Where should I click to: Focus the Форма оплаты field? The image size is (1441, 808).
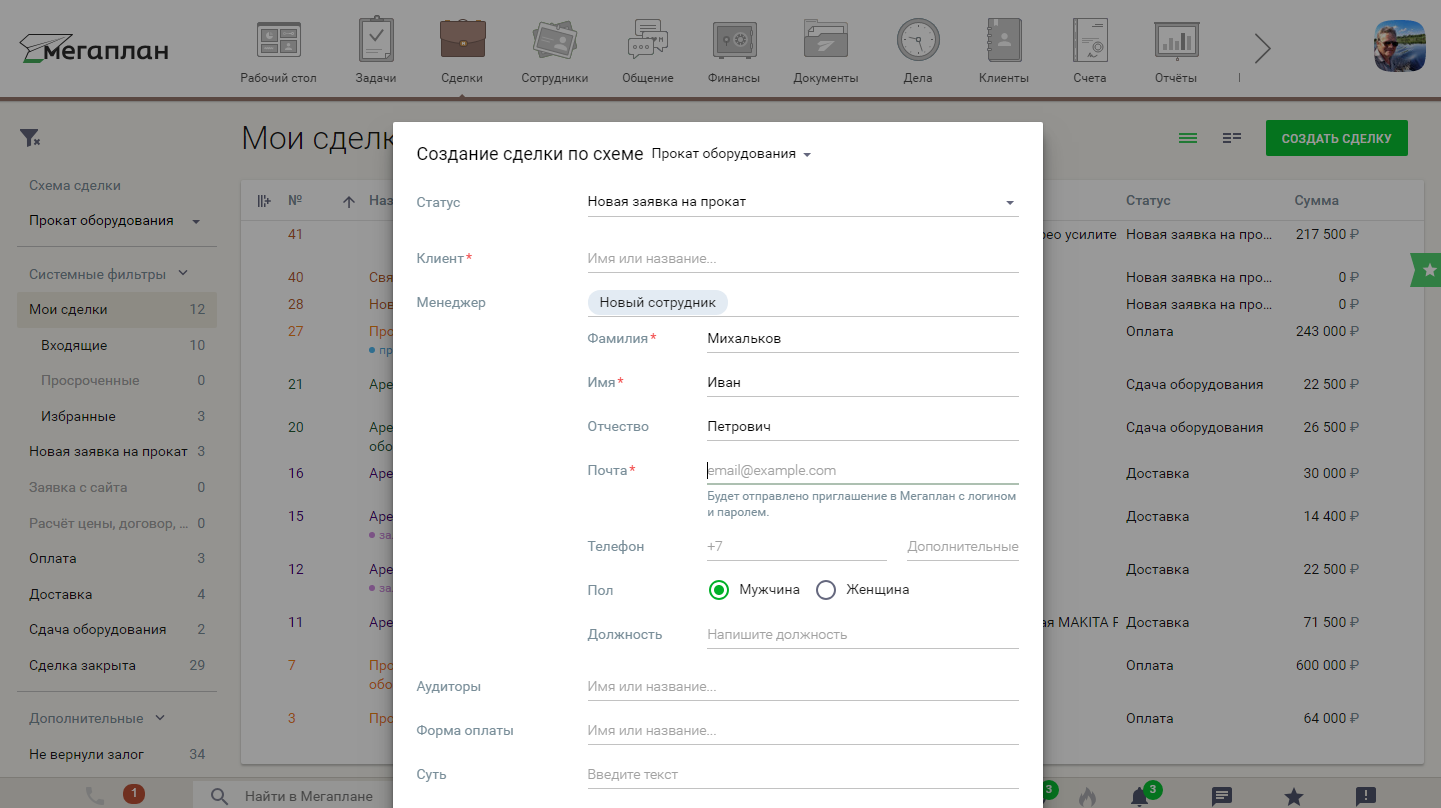pos(803,731)
